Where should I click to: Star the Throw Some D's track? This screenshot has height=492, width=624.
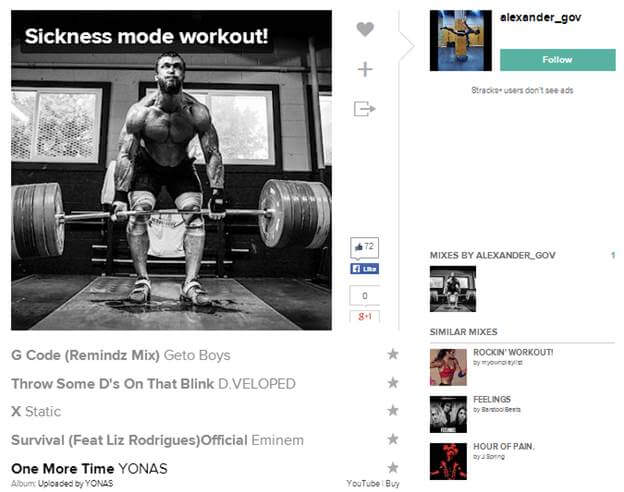[x=393, y=383]
